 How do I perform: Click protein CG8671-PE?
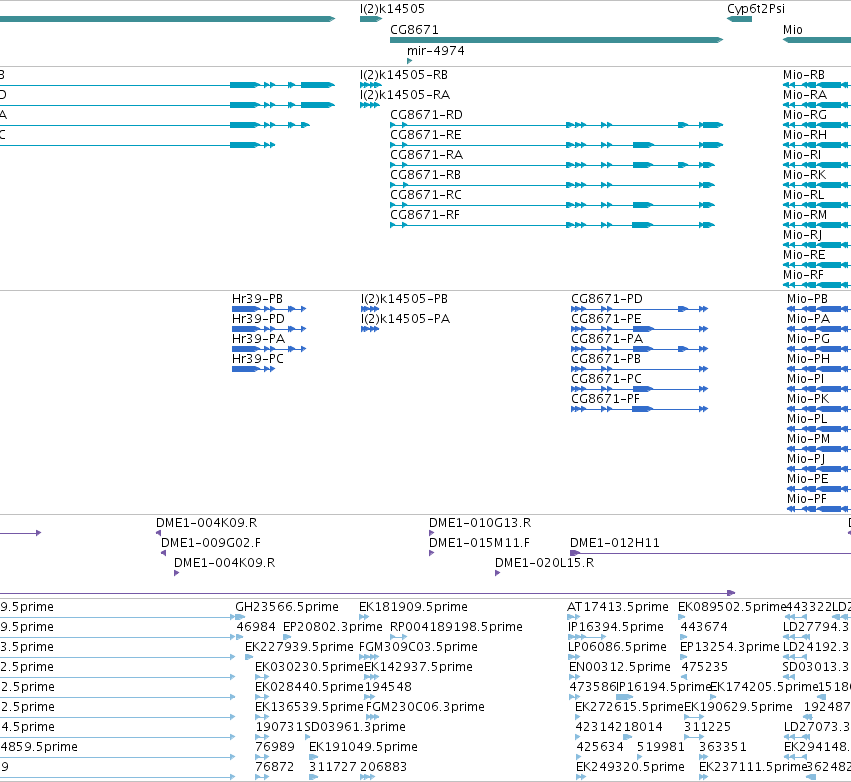pyautogui.click(x=606, y=319)
